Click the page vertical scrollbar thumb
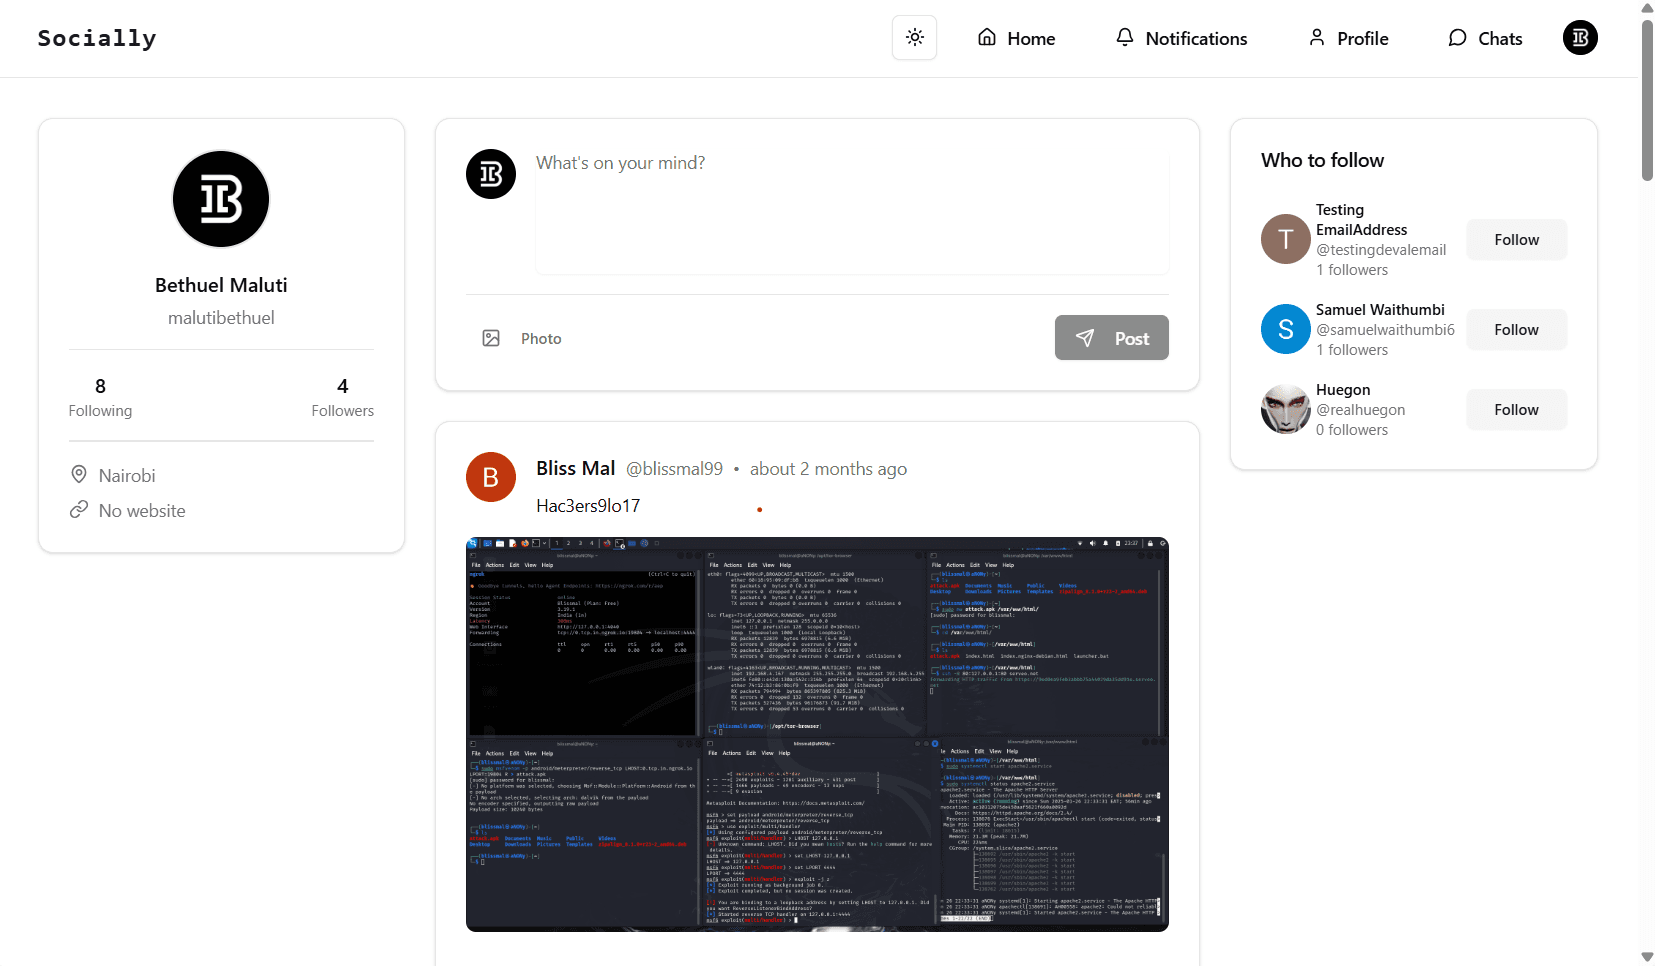Image resolution: width=1655 pixels, height=966 pixels. [1647, 100]
